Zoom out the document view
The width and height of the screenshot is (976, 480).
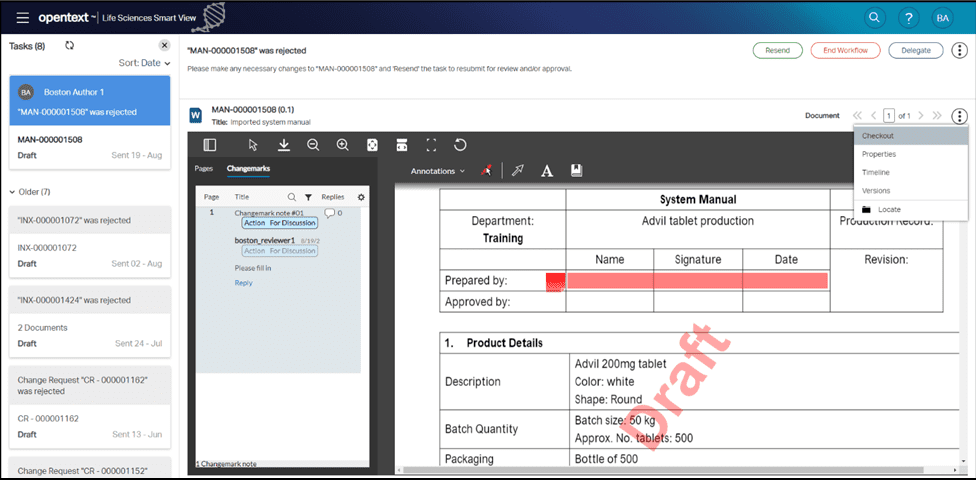pos(313,145)
